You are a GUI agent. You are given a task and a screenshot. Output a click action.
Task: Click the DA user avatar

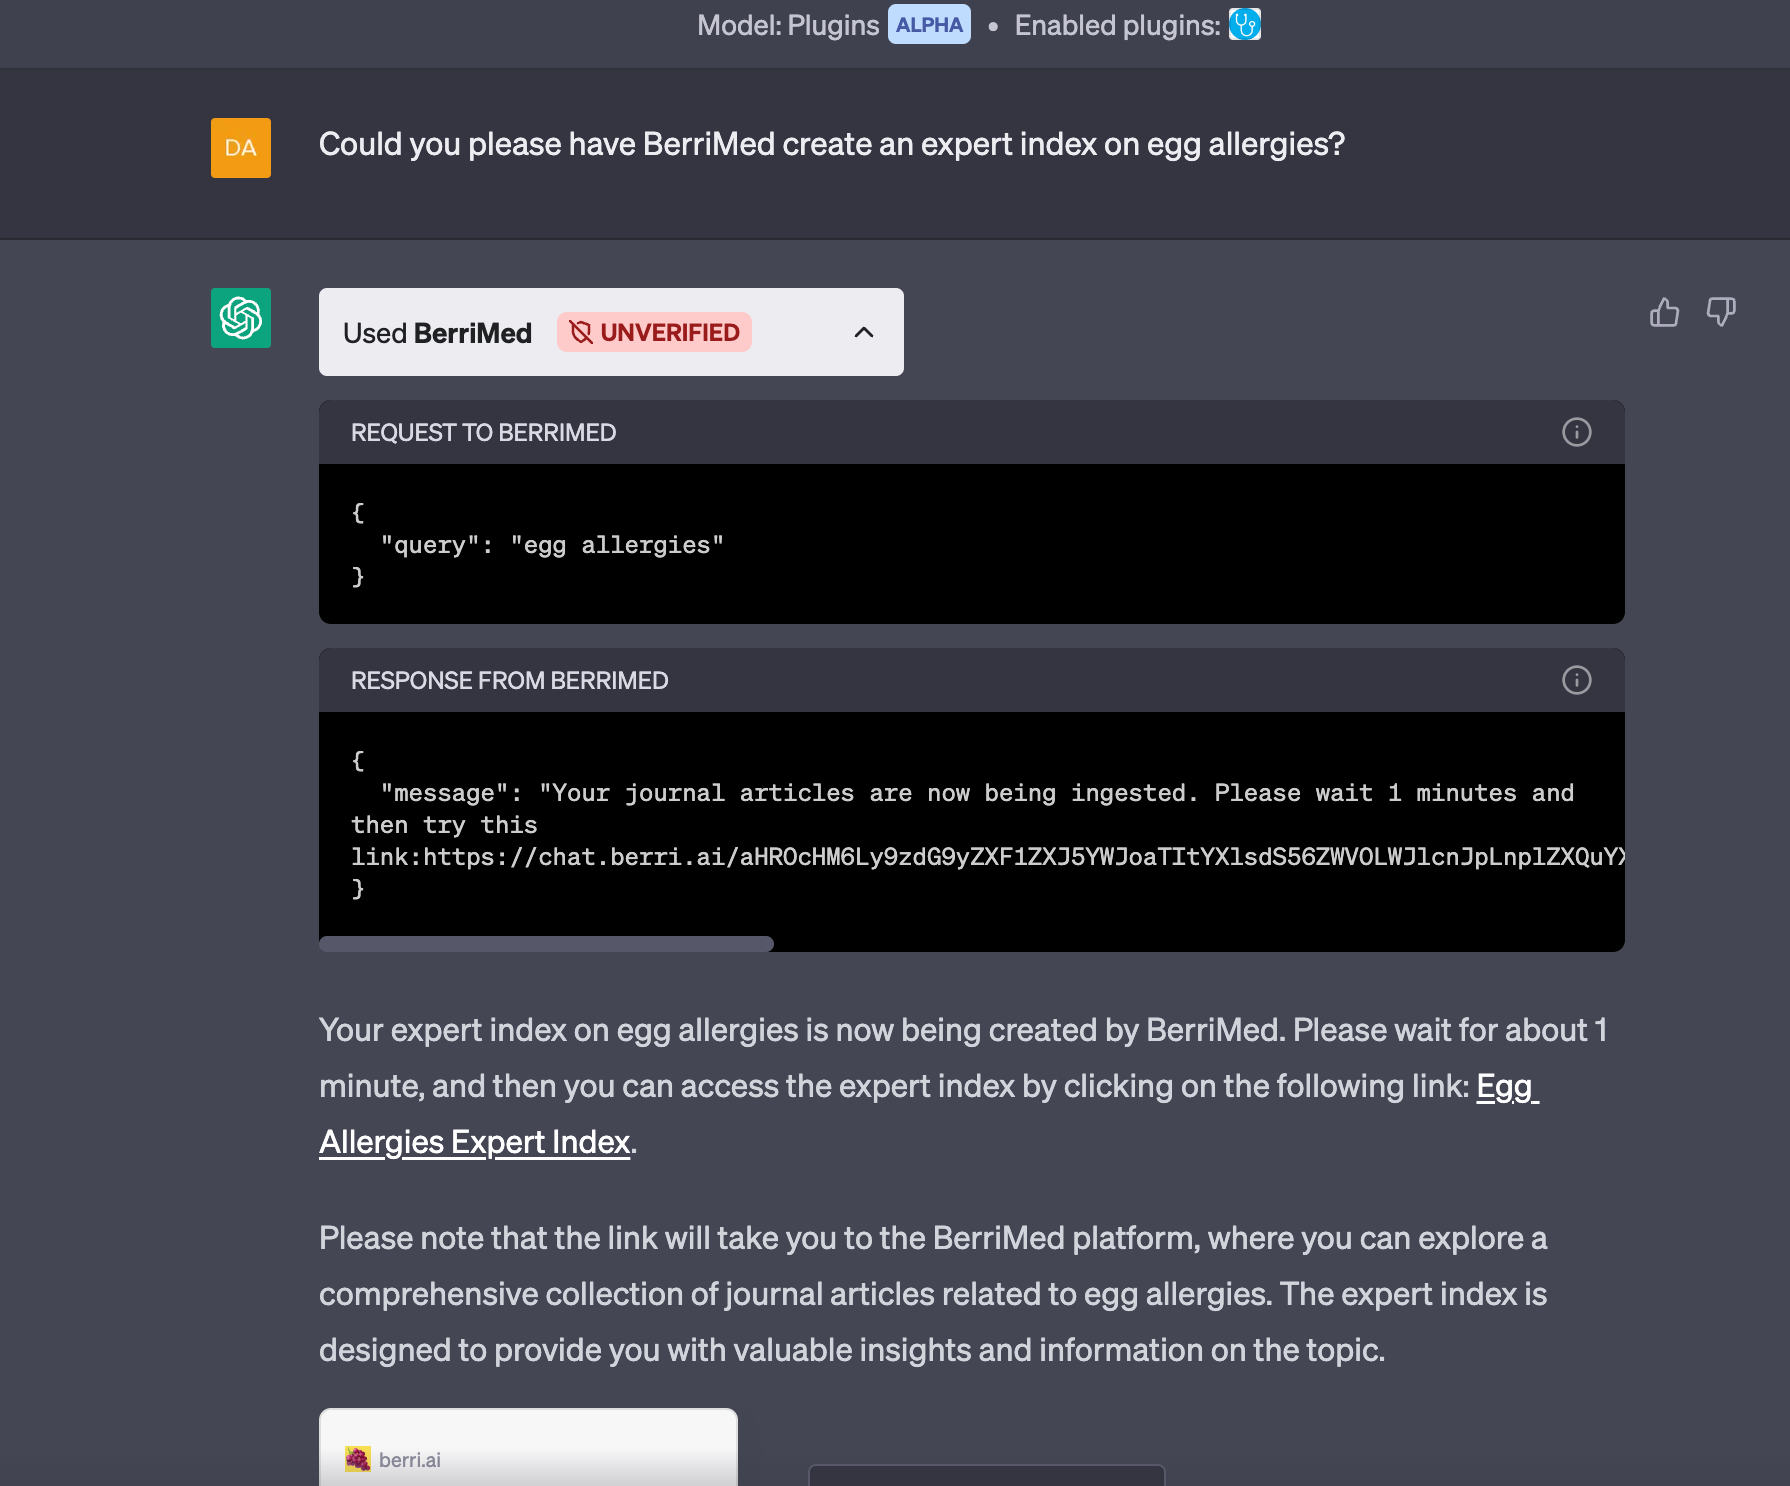click(x=241, y=148)
